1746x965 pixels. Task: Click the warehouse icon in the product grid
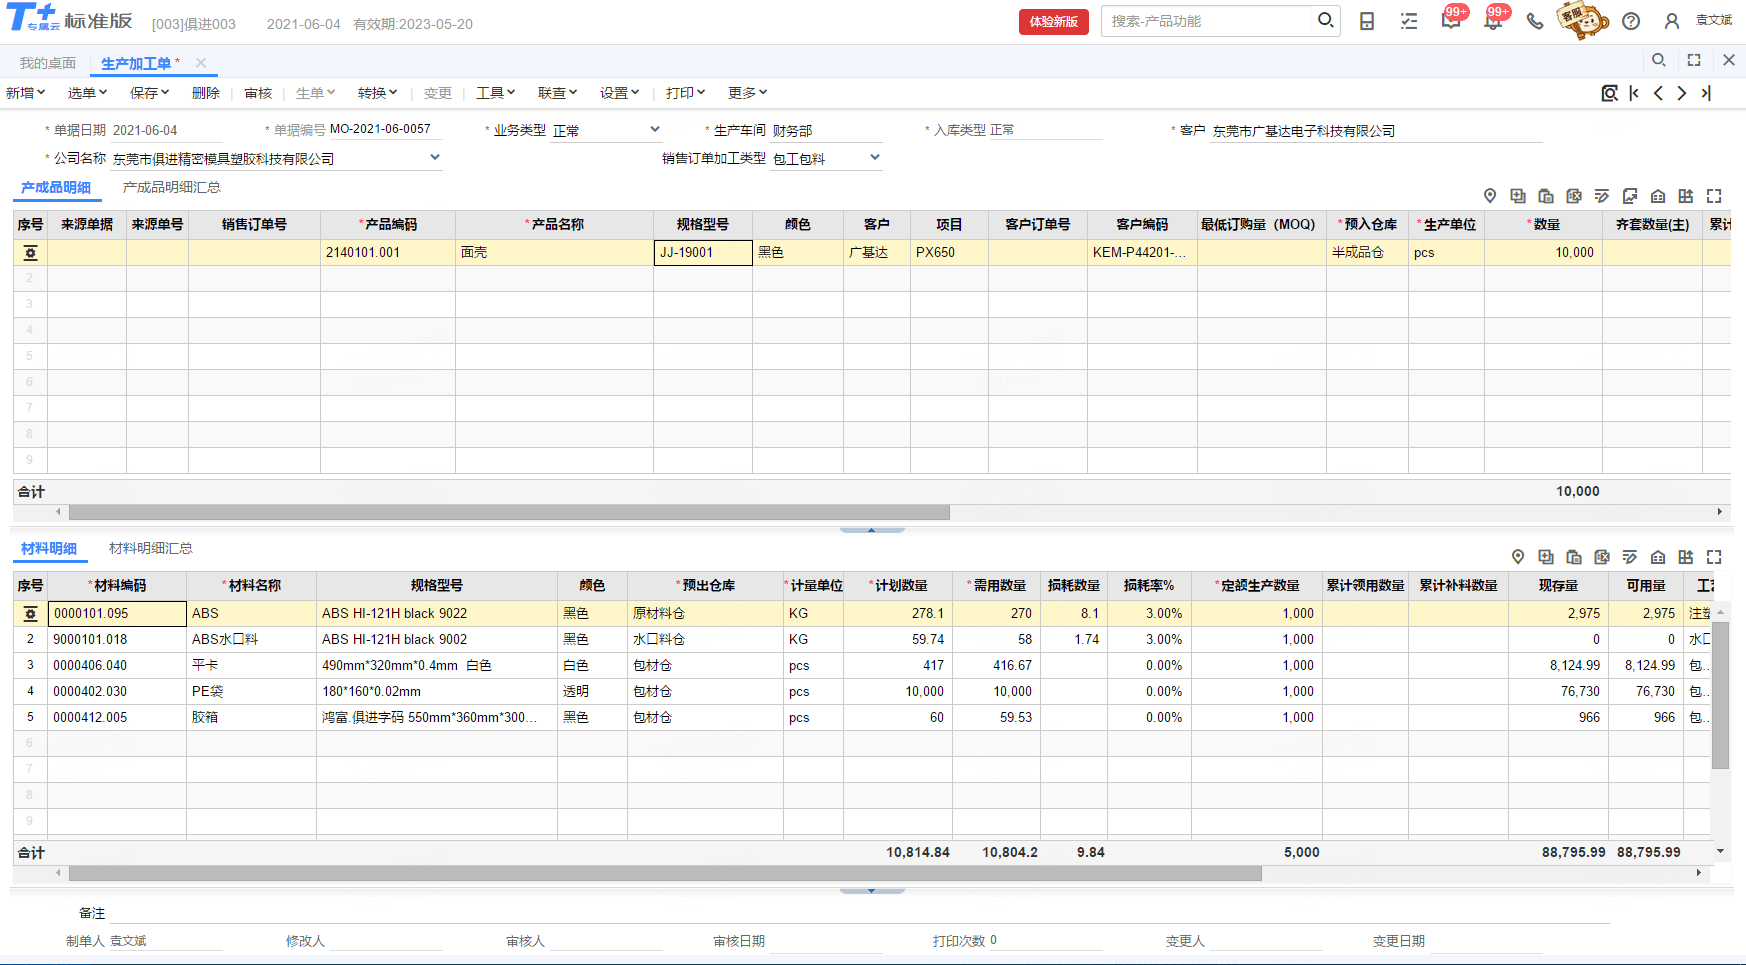click(1658, 196)
